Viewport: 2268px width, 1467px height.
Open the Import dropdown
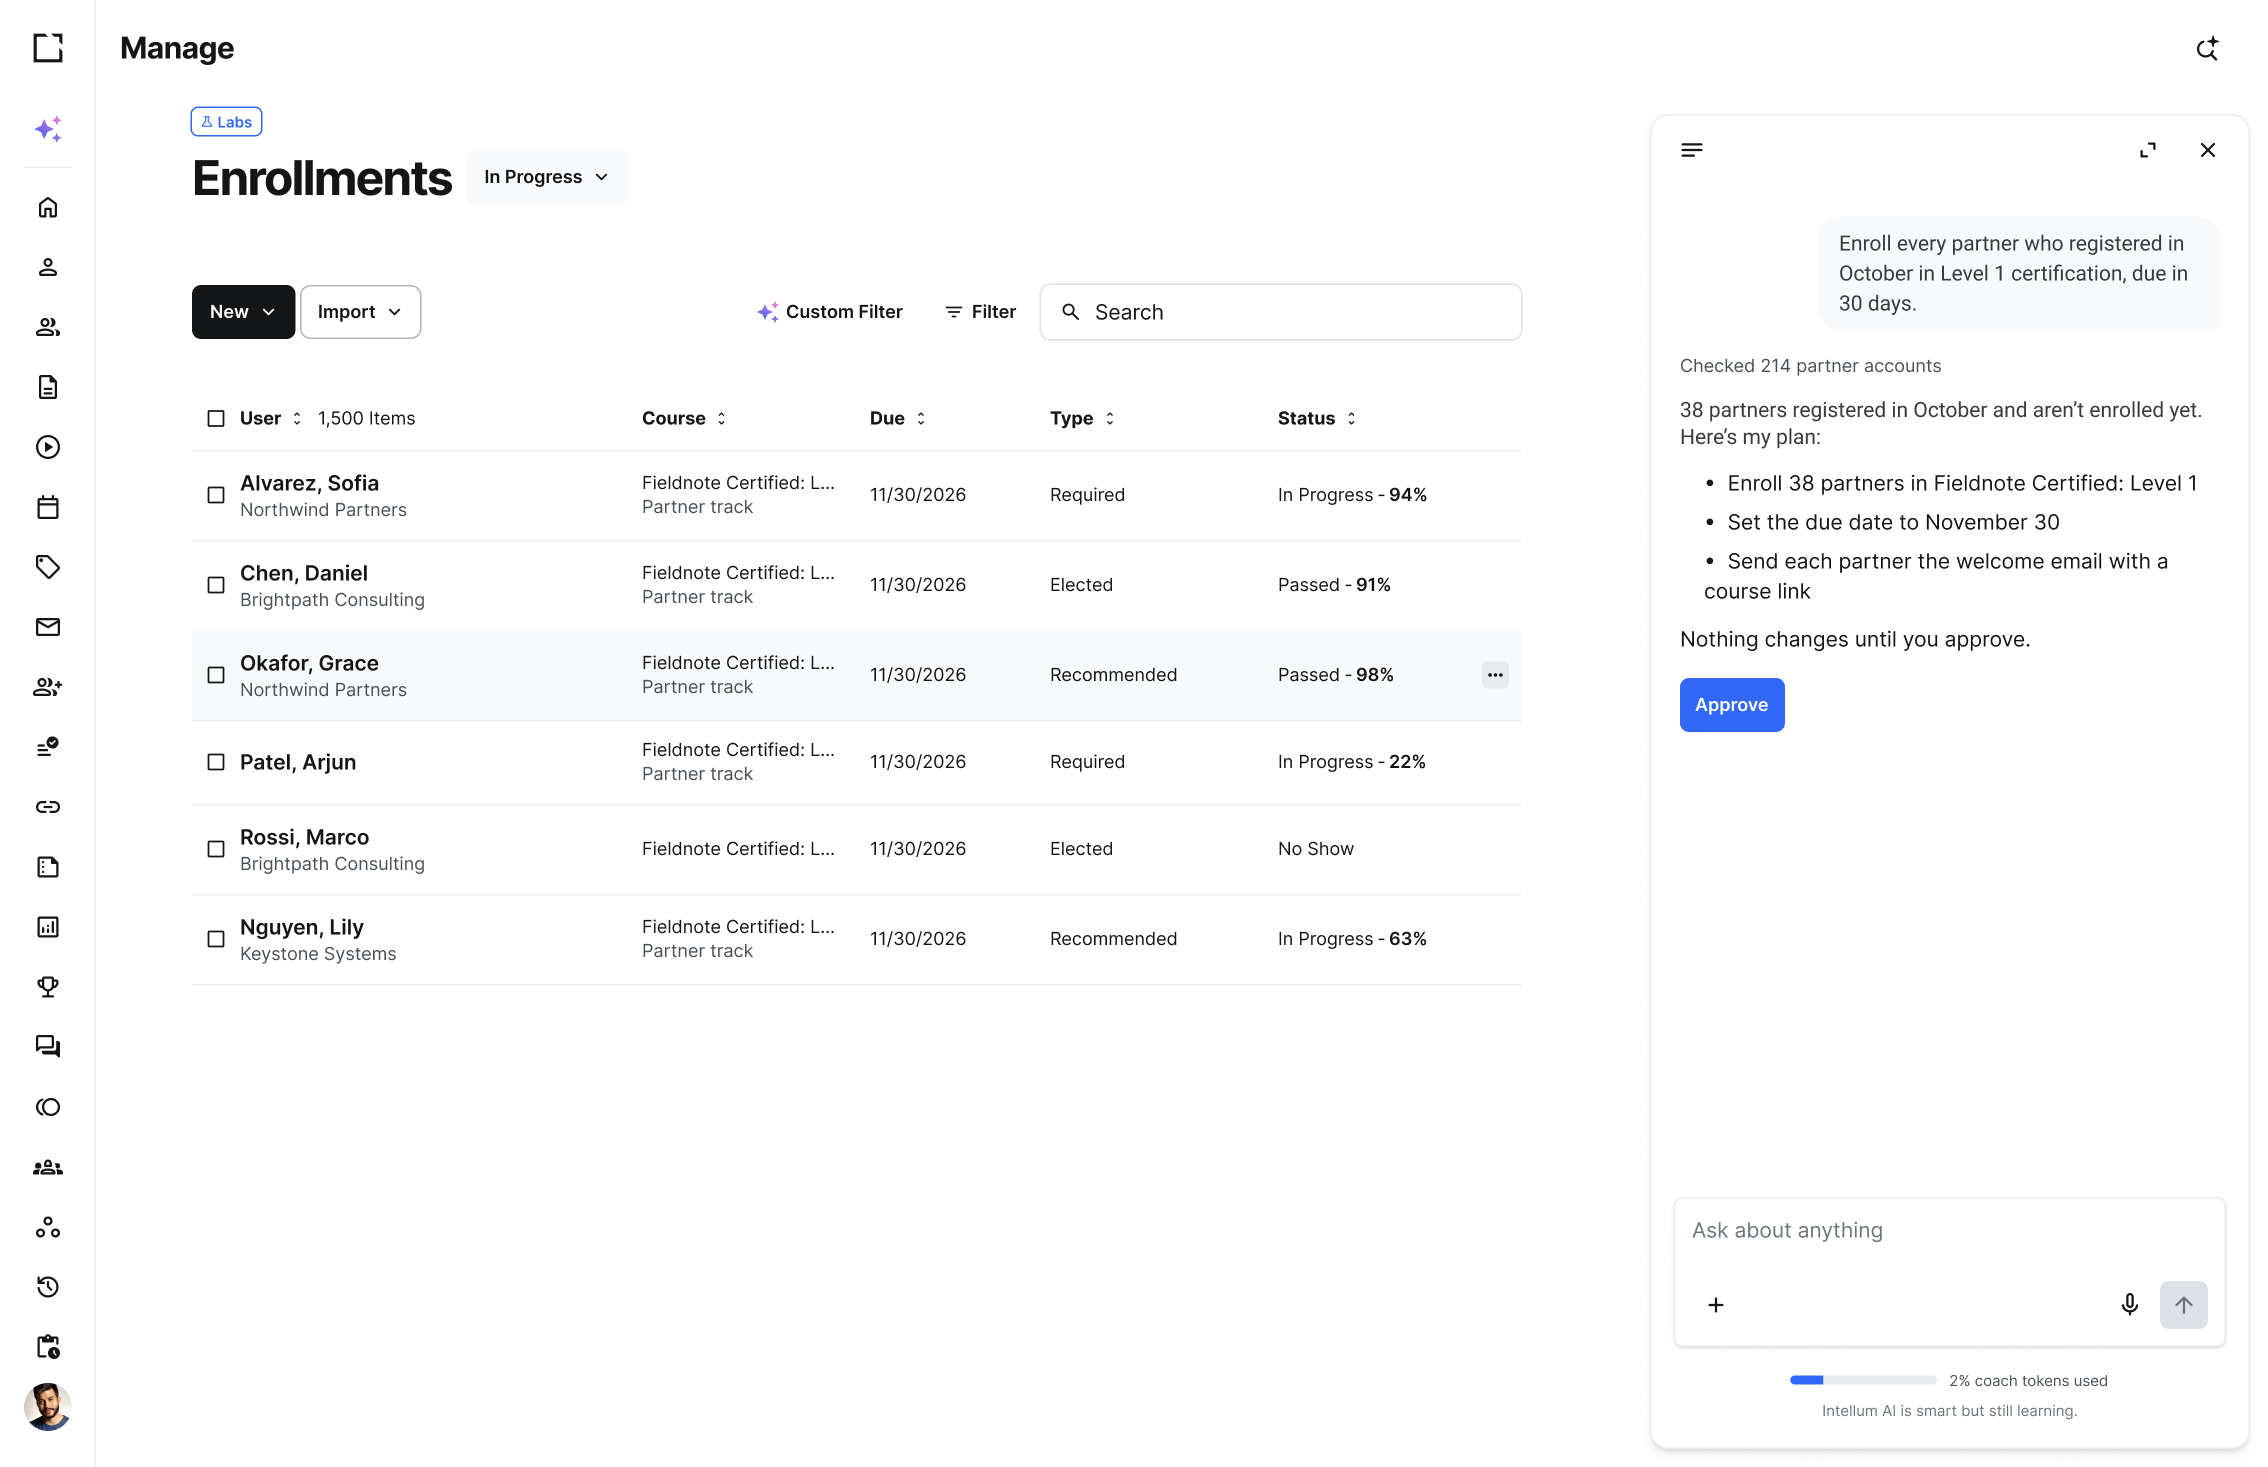point(360,312)
